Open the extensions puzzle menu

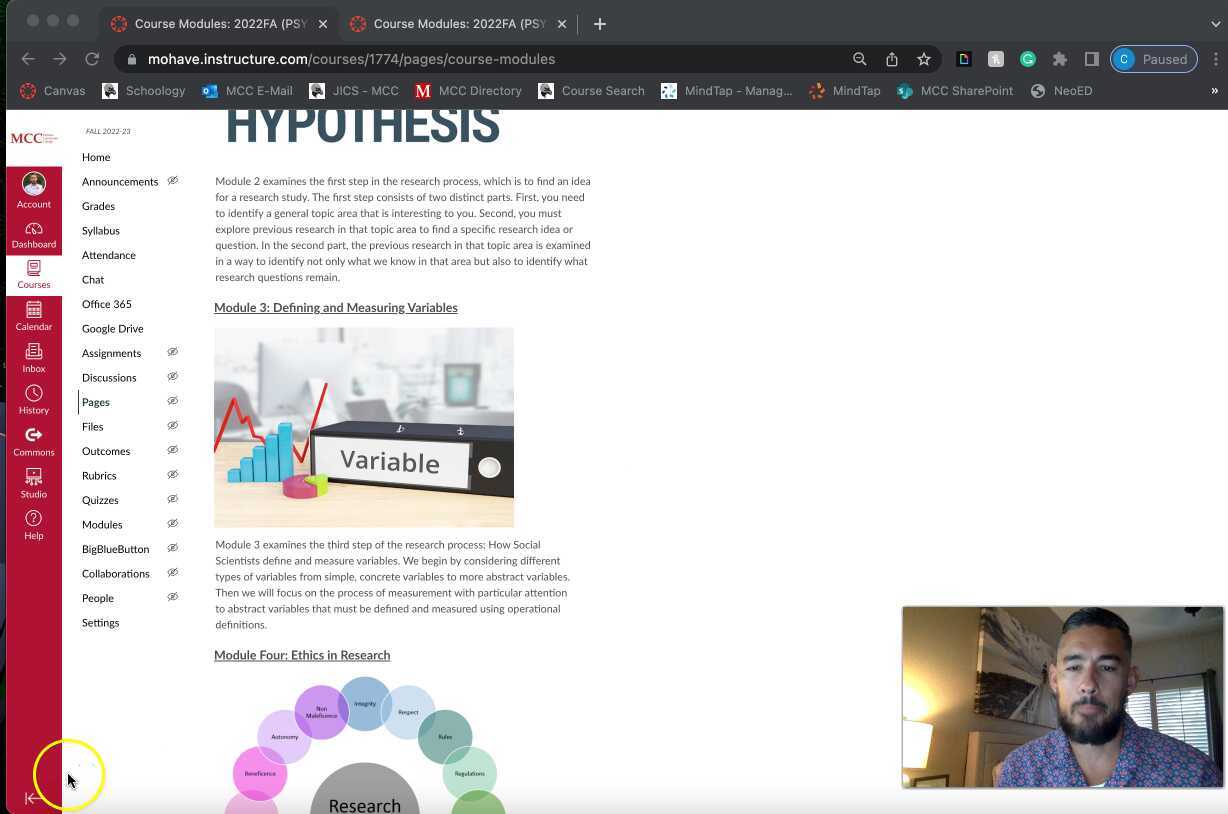pos(1060,59)
